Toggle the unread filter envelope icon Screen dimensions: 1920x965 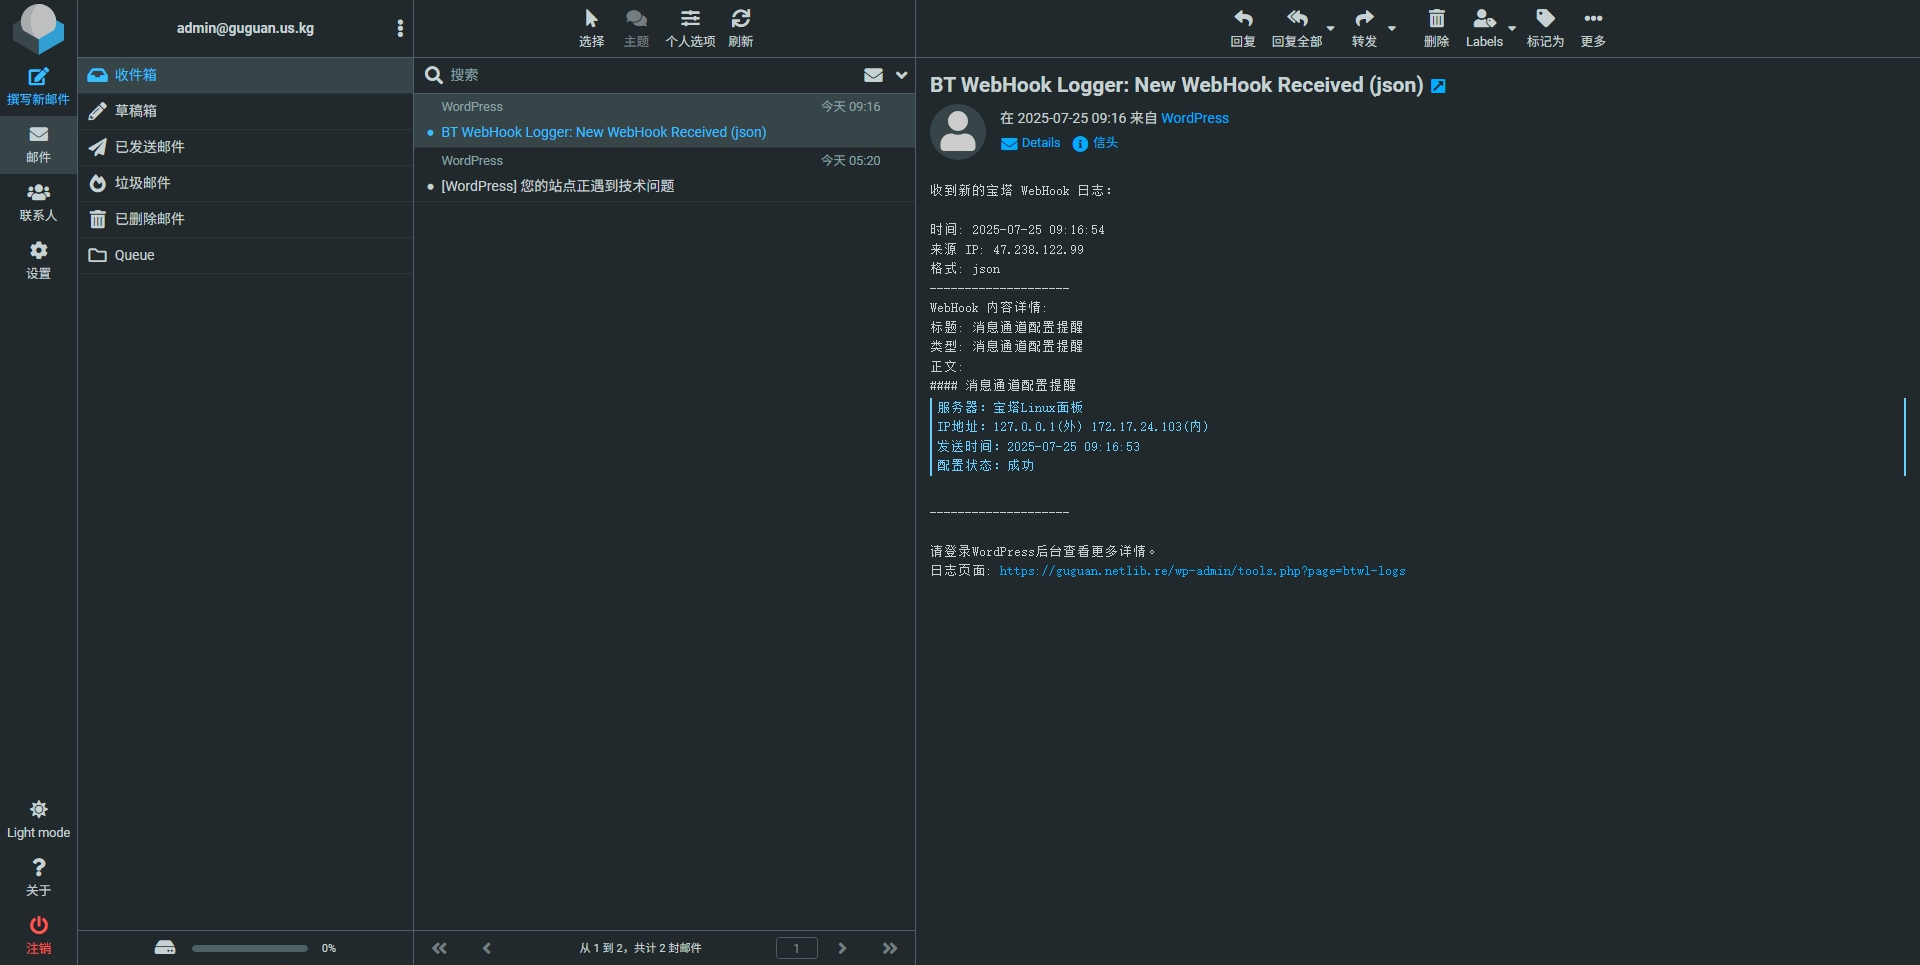873,75
